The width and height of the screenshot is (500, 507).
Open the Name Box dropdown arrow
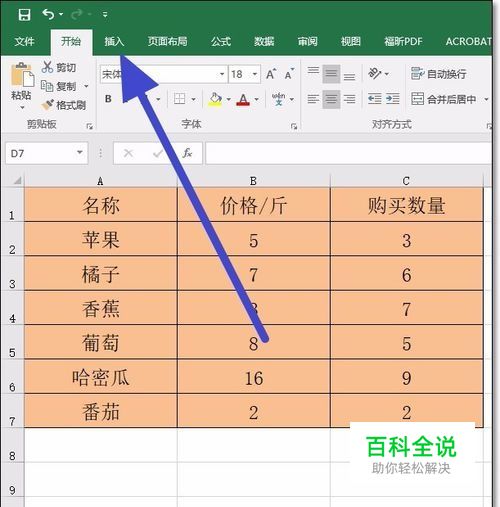coord(80,153)
